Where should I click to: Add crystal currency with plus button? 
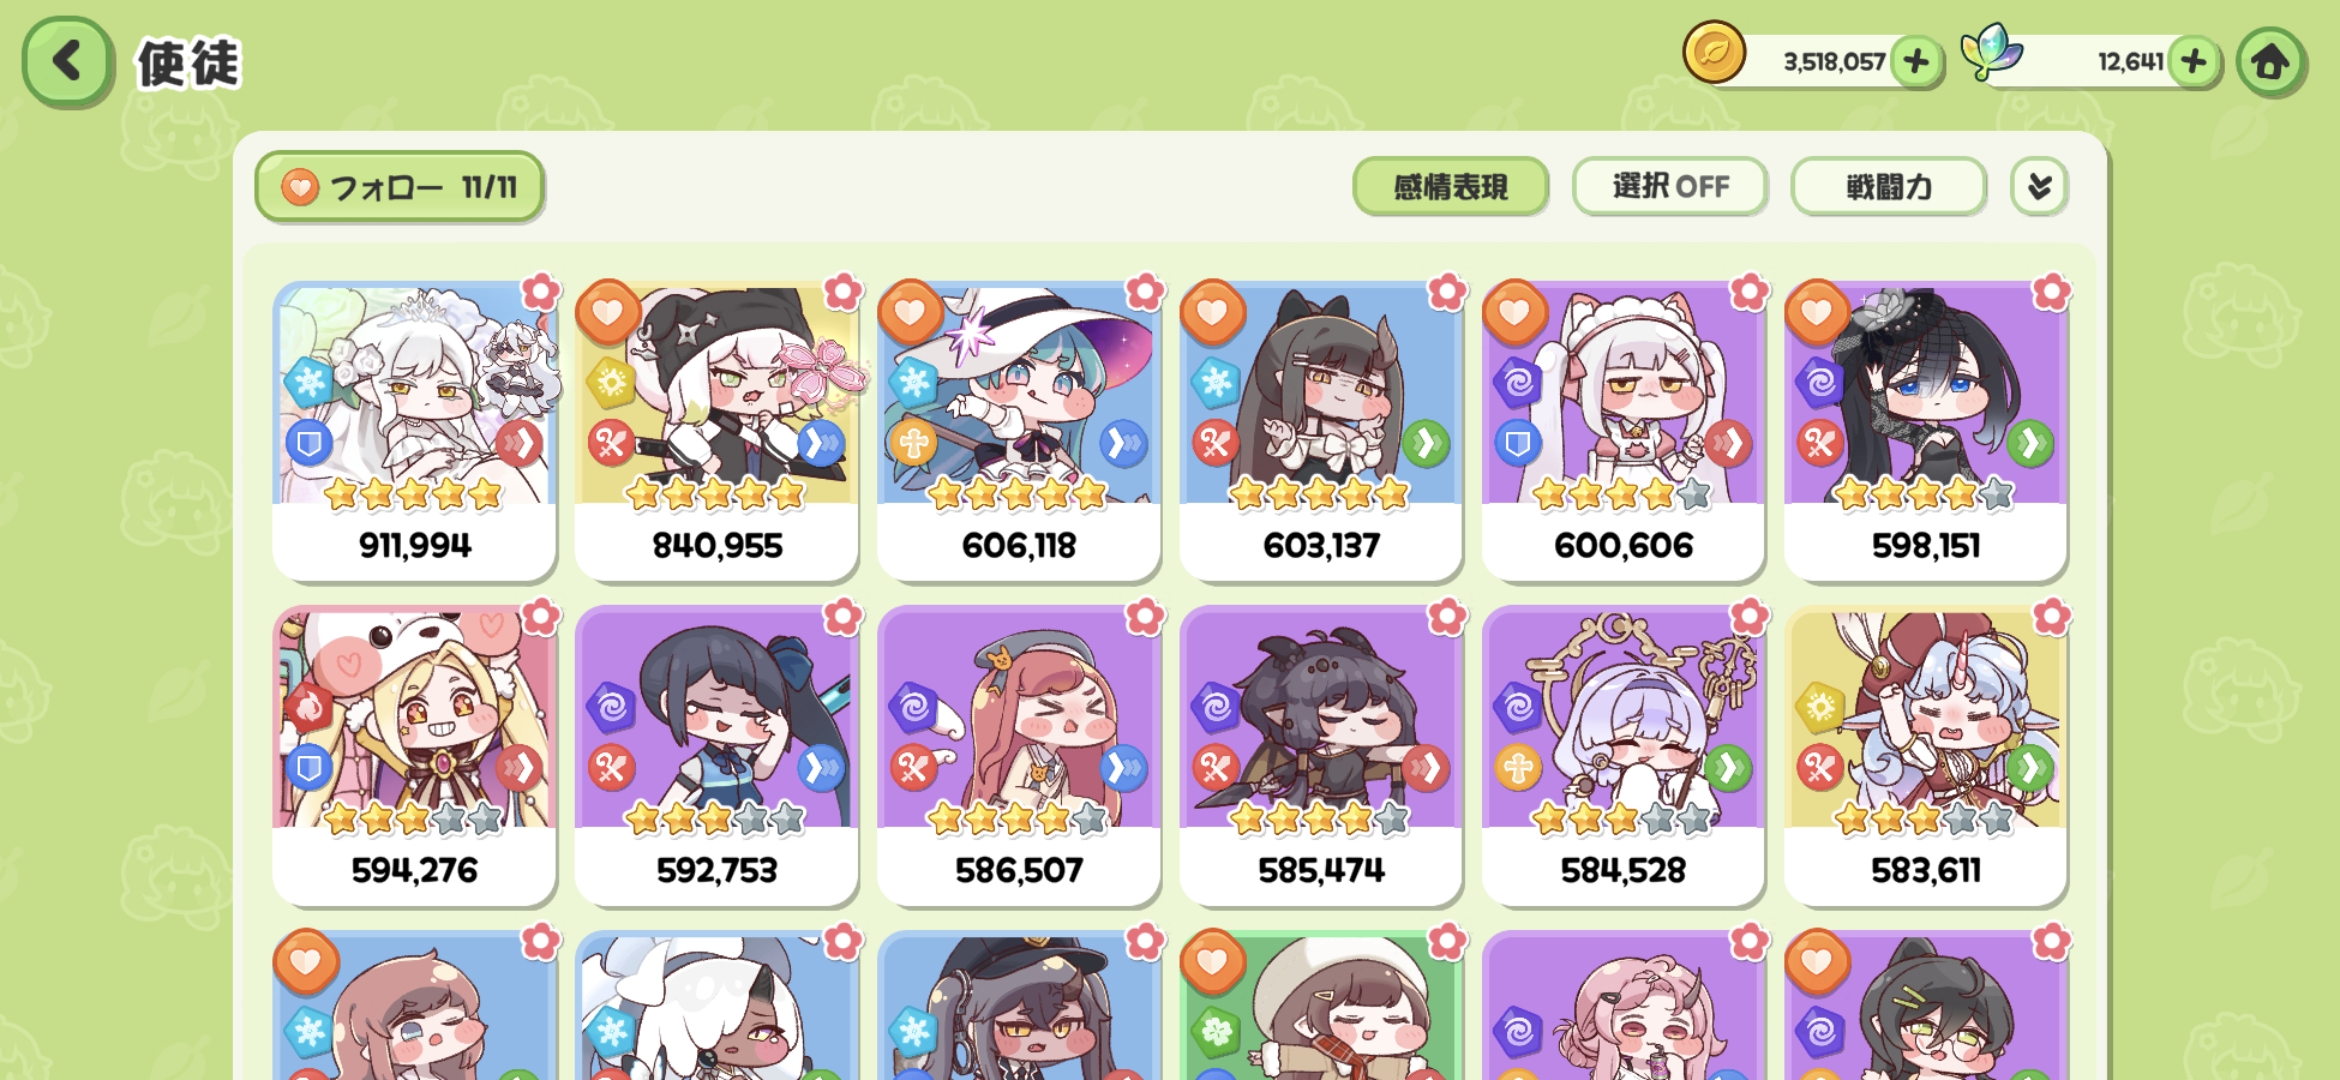pos(2194,62)
